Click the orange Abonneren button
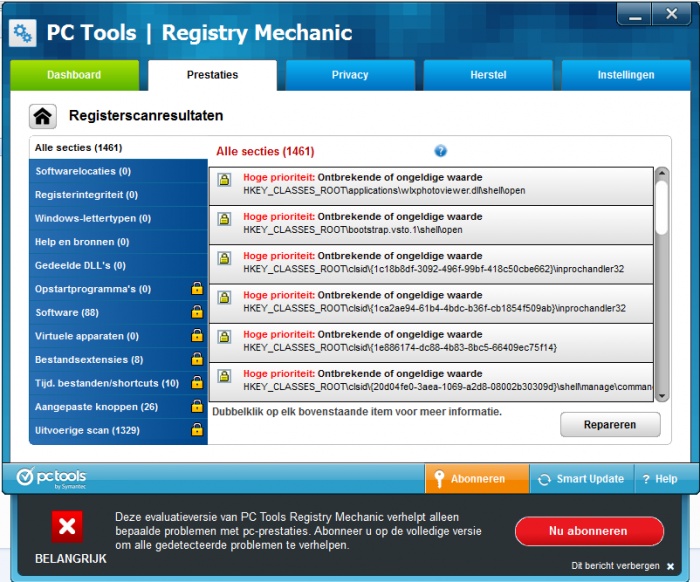Image resolution: width=700 pixels, height=582 pixels. click(477, 478)
